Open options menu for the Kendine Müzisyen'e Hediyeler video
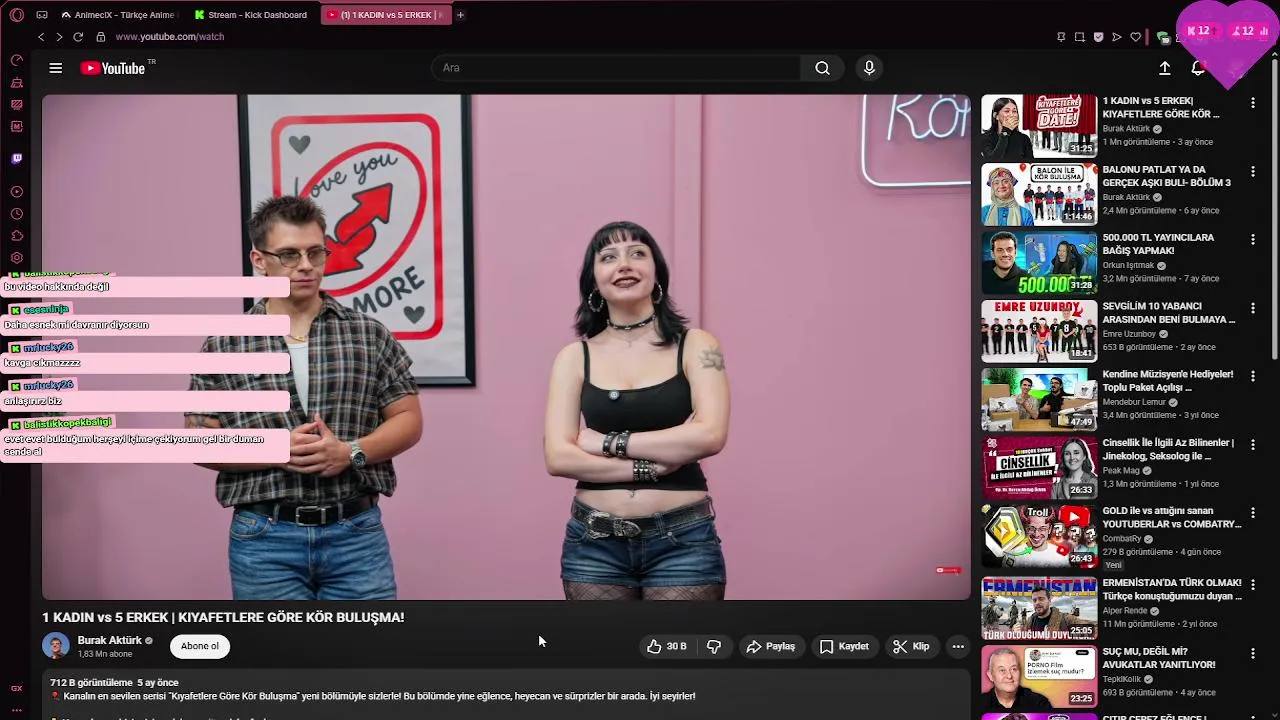1280x720 pixels. click(x=1252, y=376)
